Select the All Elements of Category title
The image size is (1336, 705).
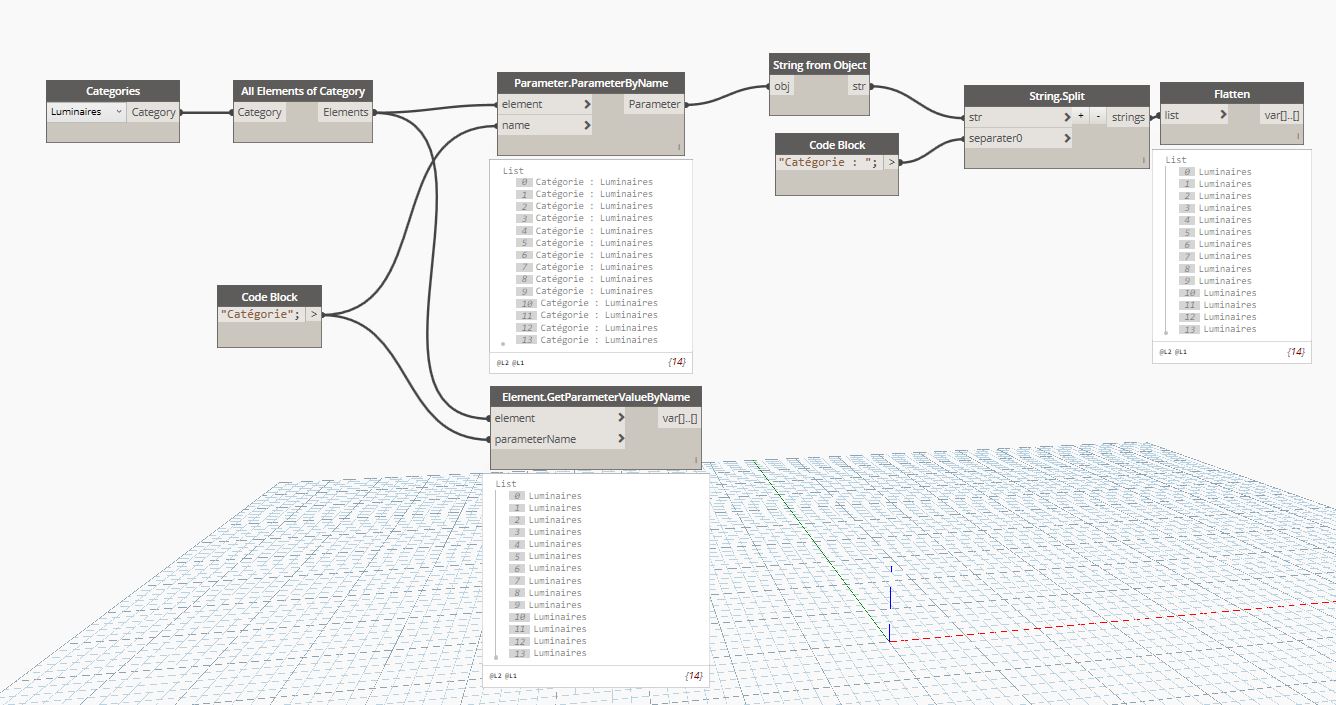(304, 91)
